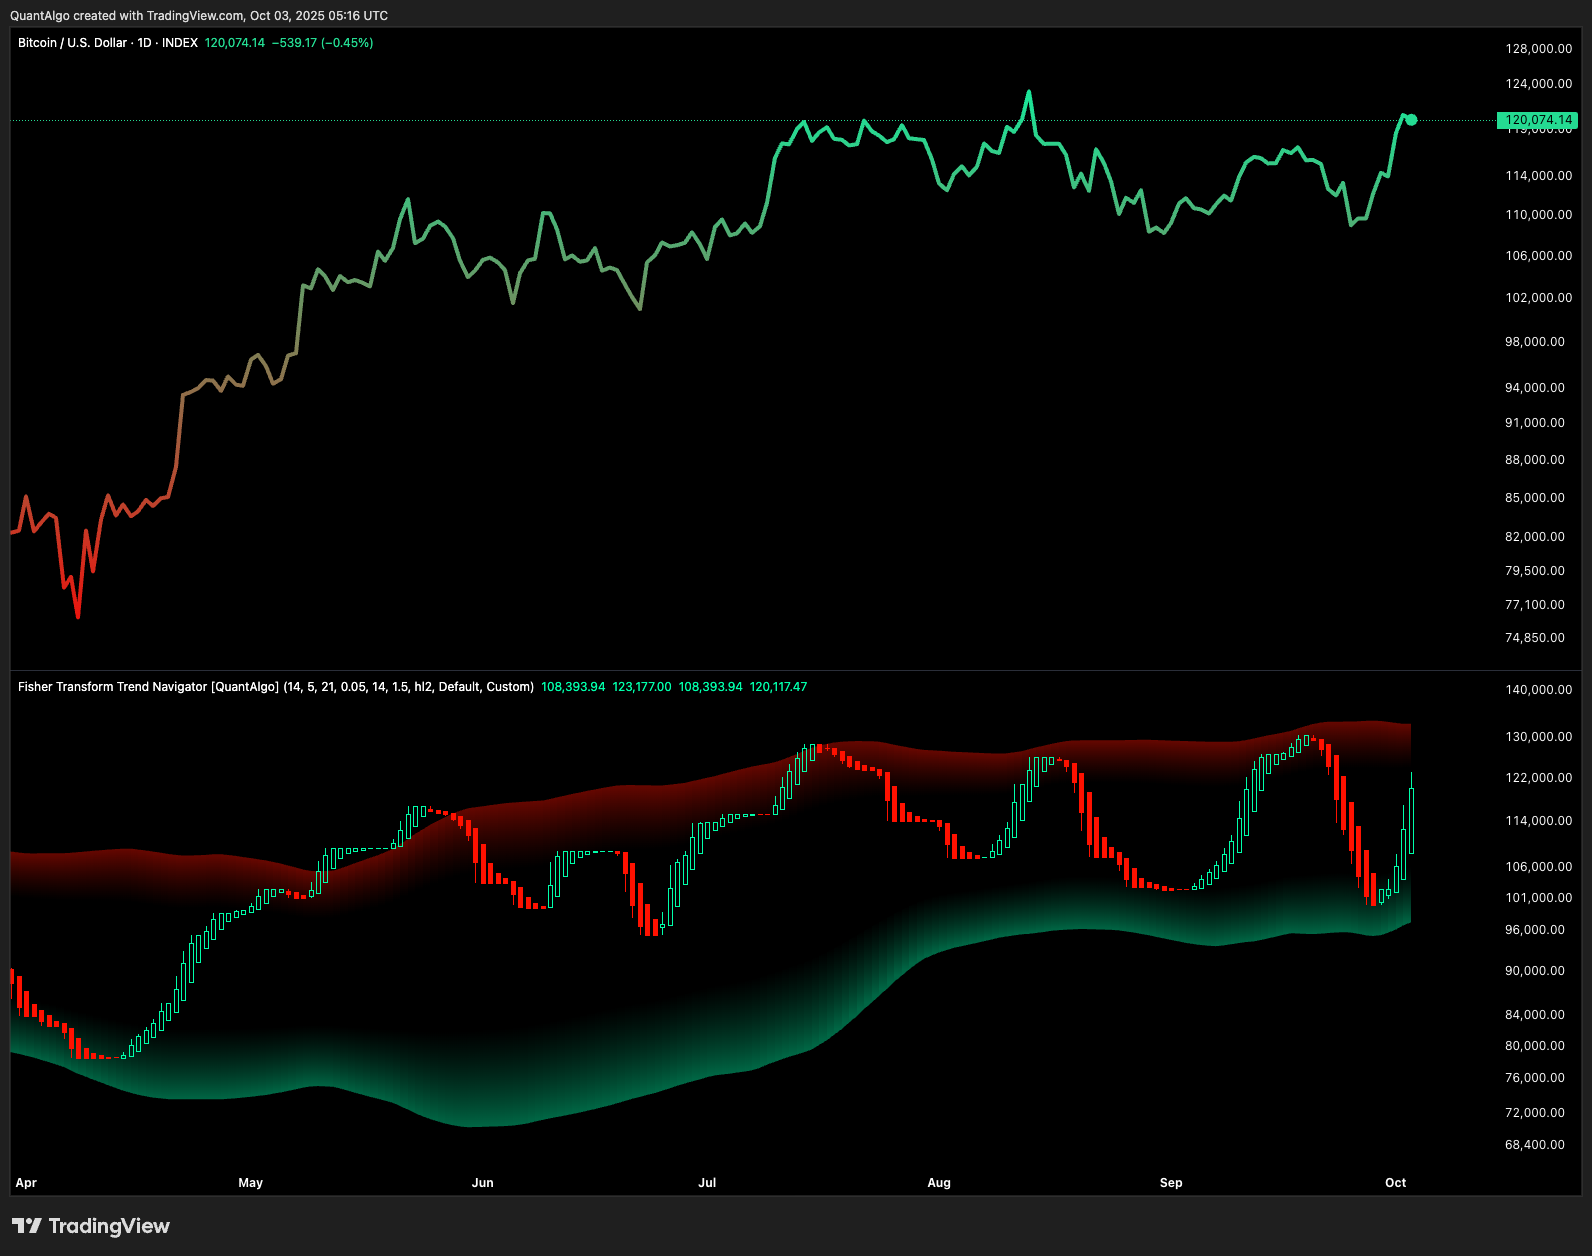1592x1256 pixels.
Task: Click the 140,000.00 indicator scale label
Action: [1538, 690]
